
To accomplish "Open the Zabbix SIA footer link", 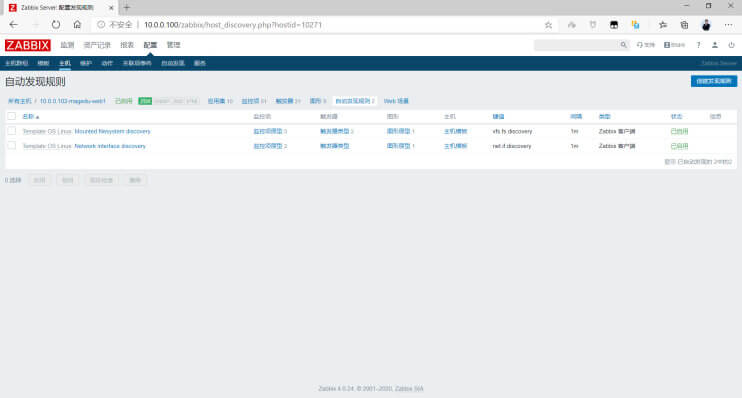I will 409,389.
